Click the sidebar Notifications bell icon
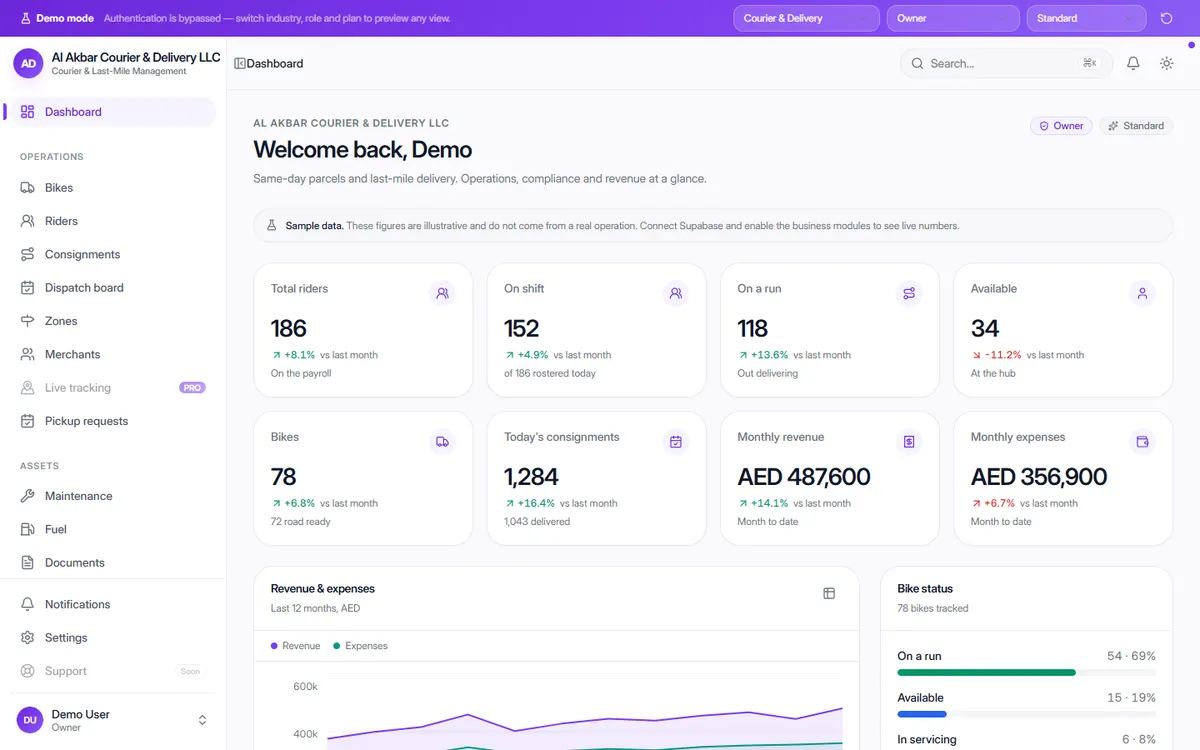This screenshot has width=1200, height=750. (x=27, y=604)
